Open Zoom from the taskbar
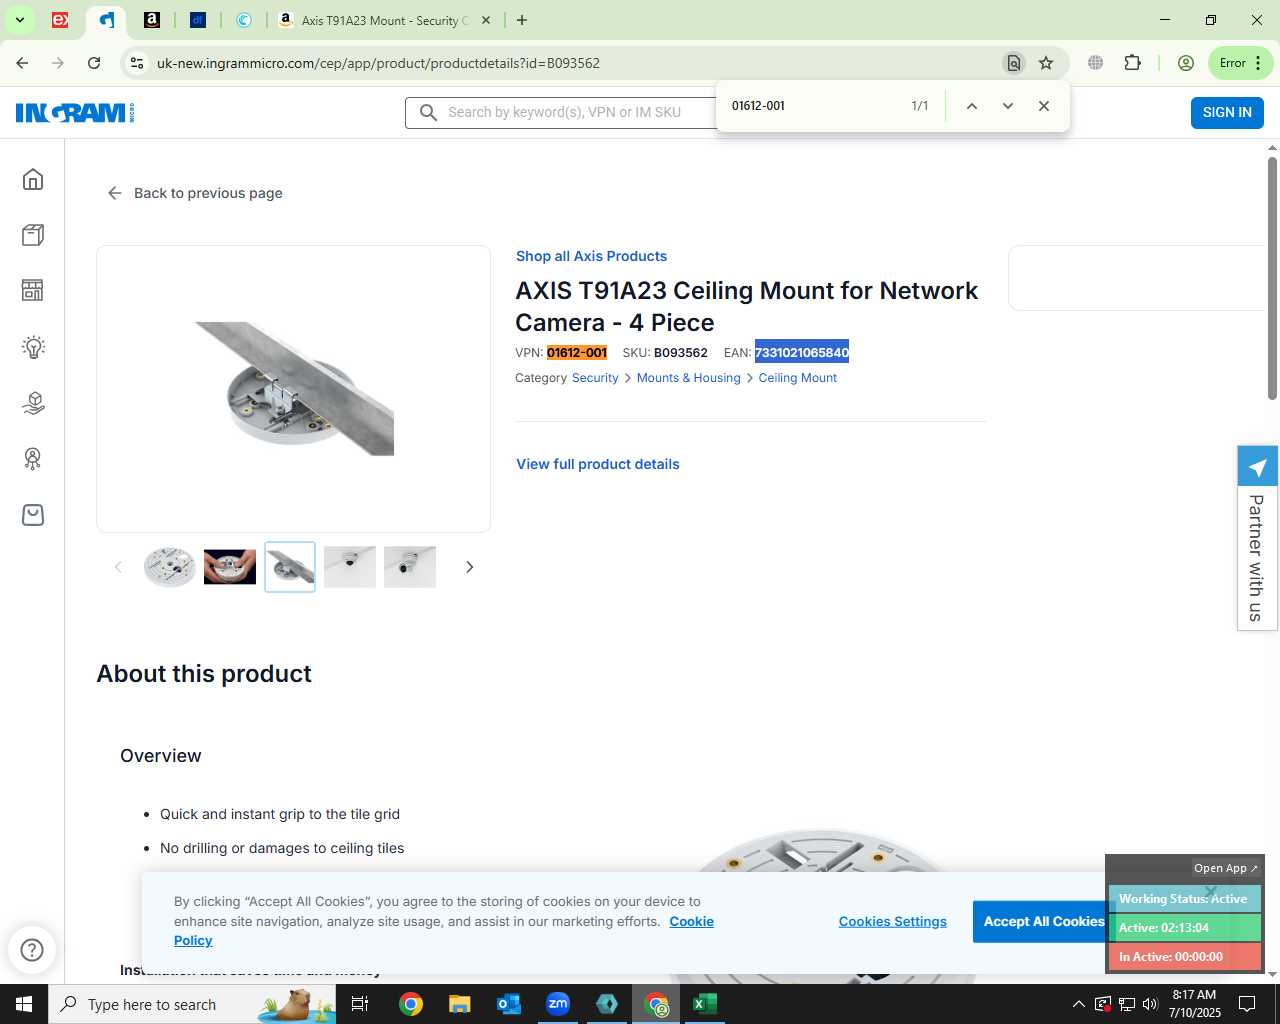The width and height of the screenshot is (1280, 1024). 558,1004
